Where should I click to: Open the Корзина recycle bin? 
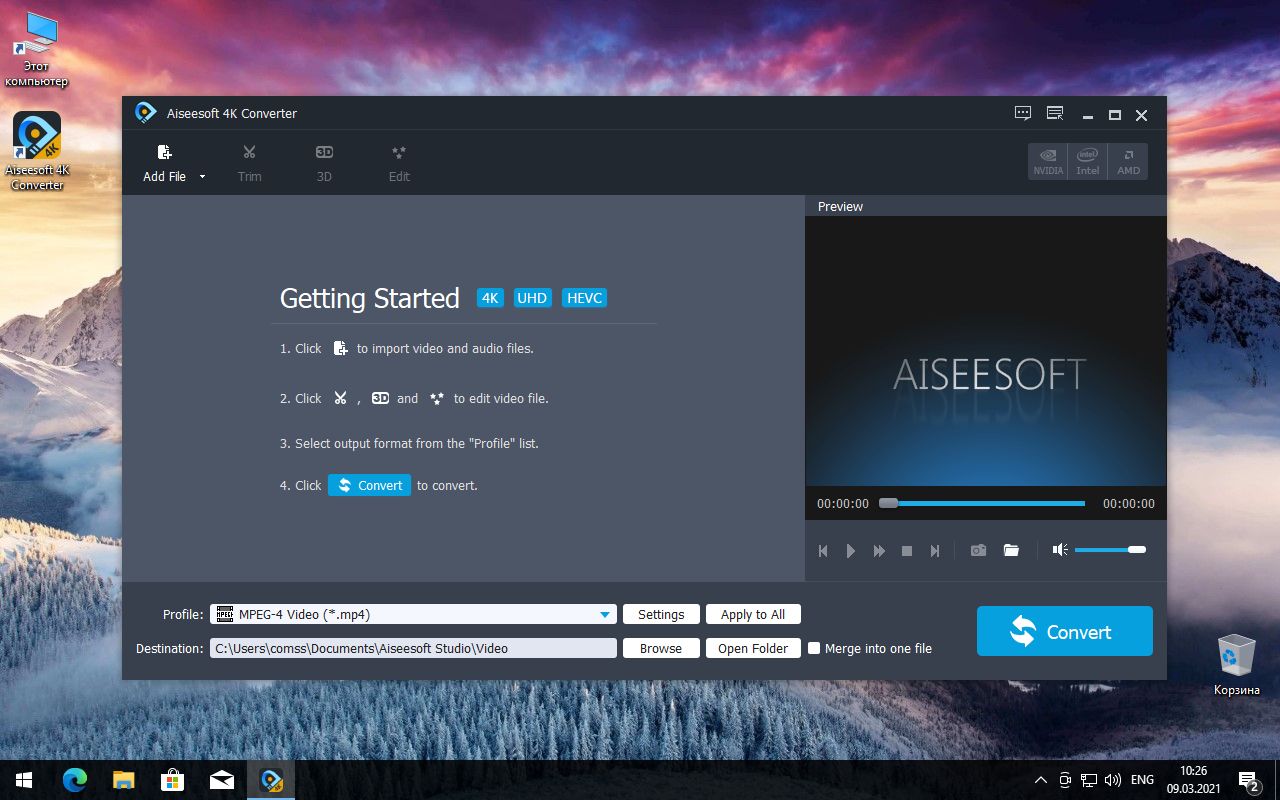point(1236,655)
